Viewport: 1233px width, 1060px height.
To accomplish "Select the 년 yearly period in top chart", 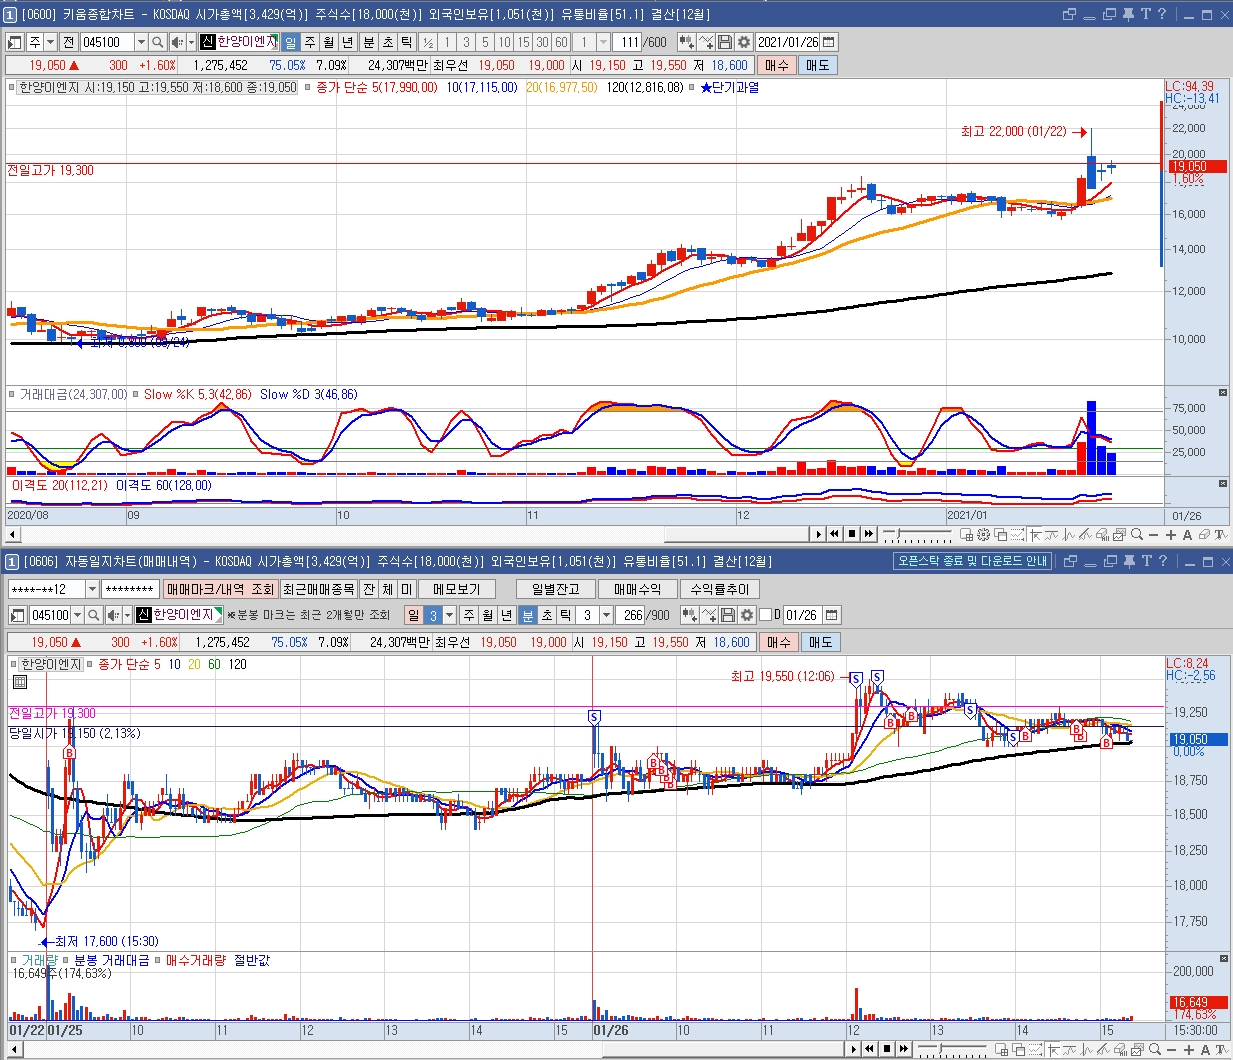I will point(347,42).
